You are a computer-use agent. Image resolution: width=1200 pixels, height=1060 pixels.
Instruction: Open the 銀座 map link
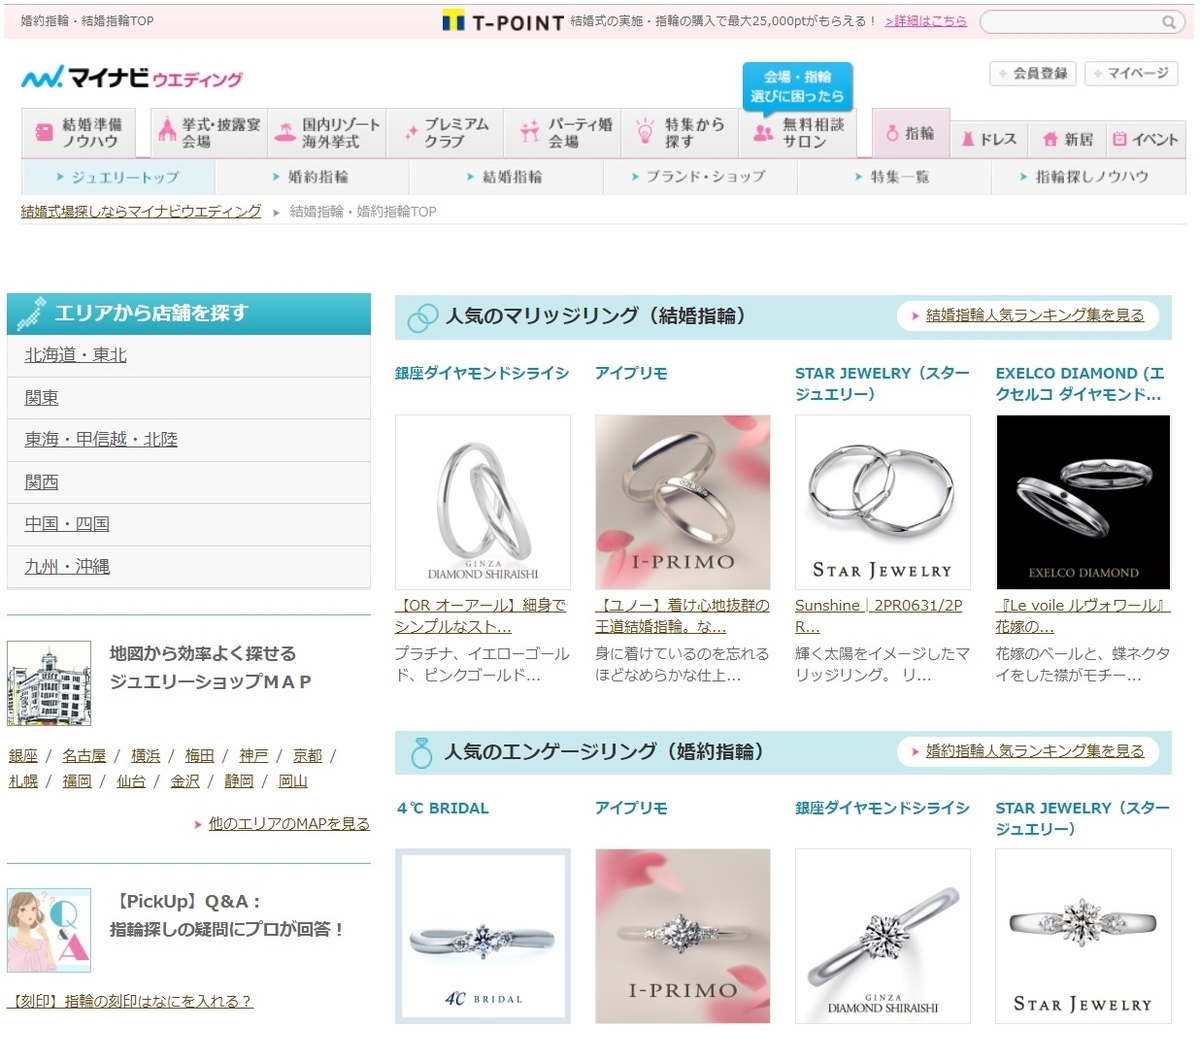click(23, 756)
